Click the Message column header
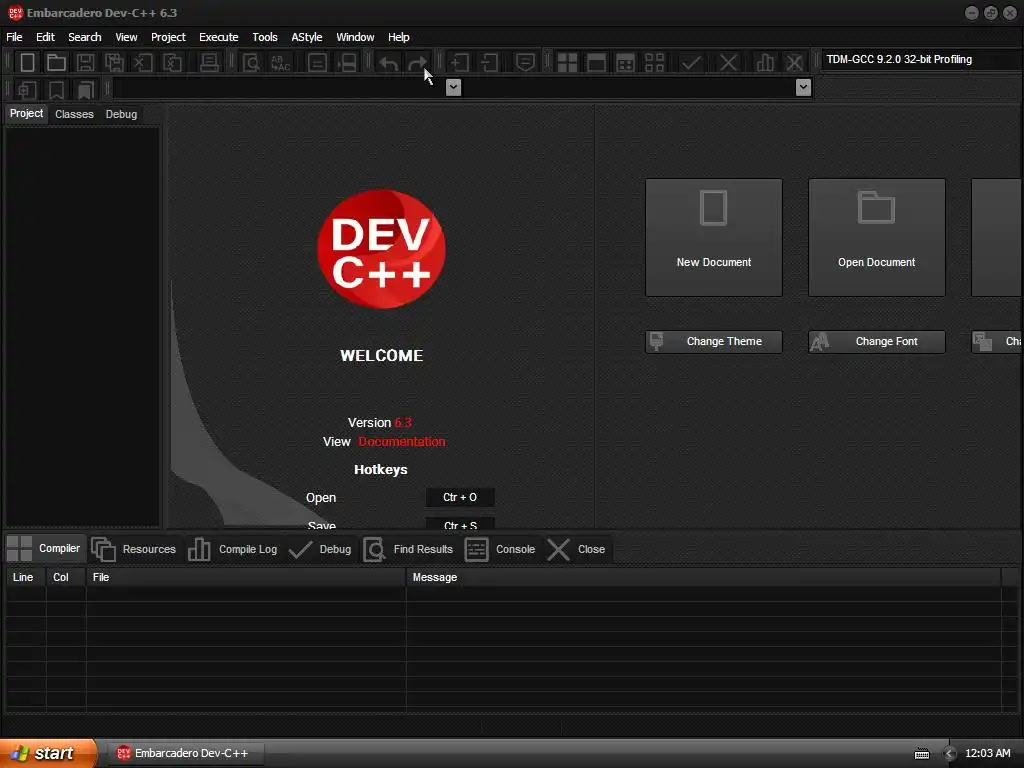Viewport: 1024px width, 768px height. click(703, 577)
